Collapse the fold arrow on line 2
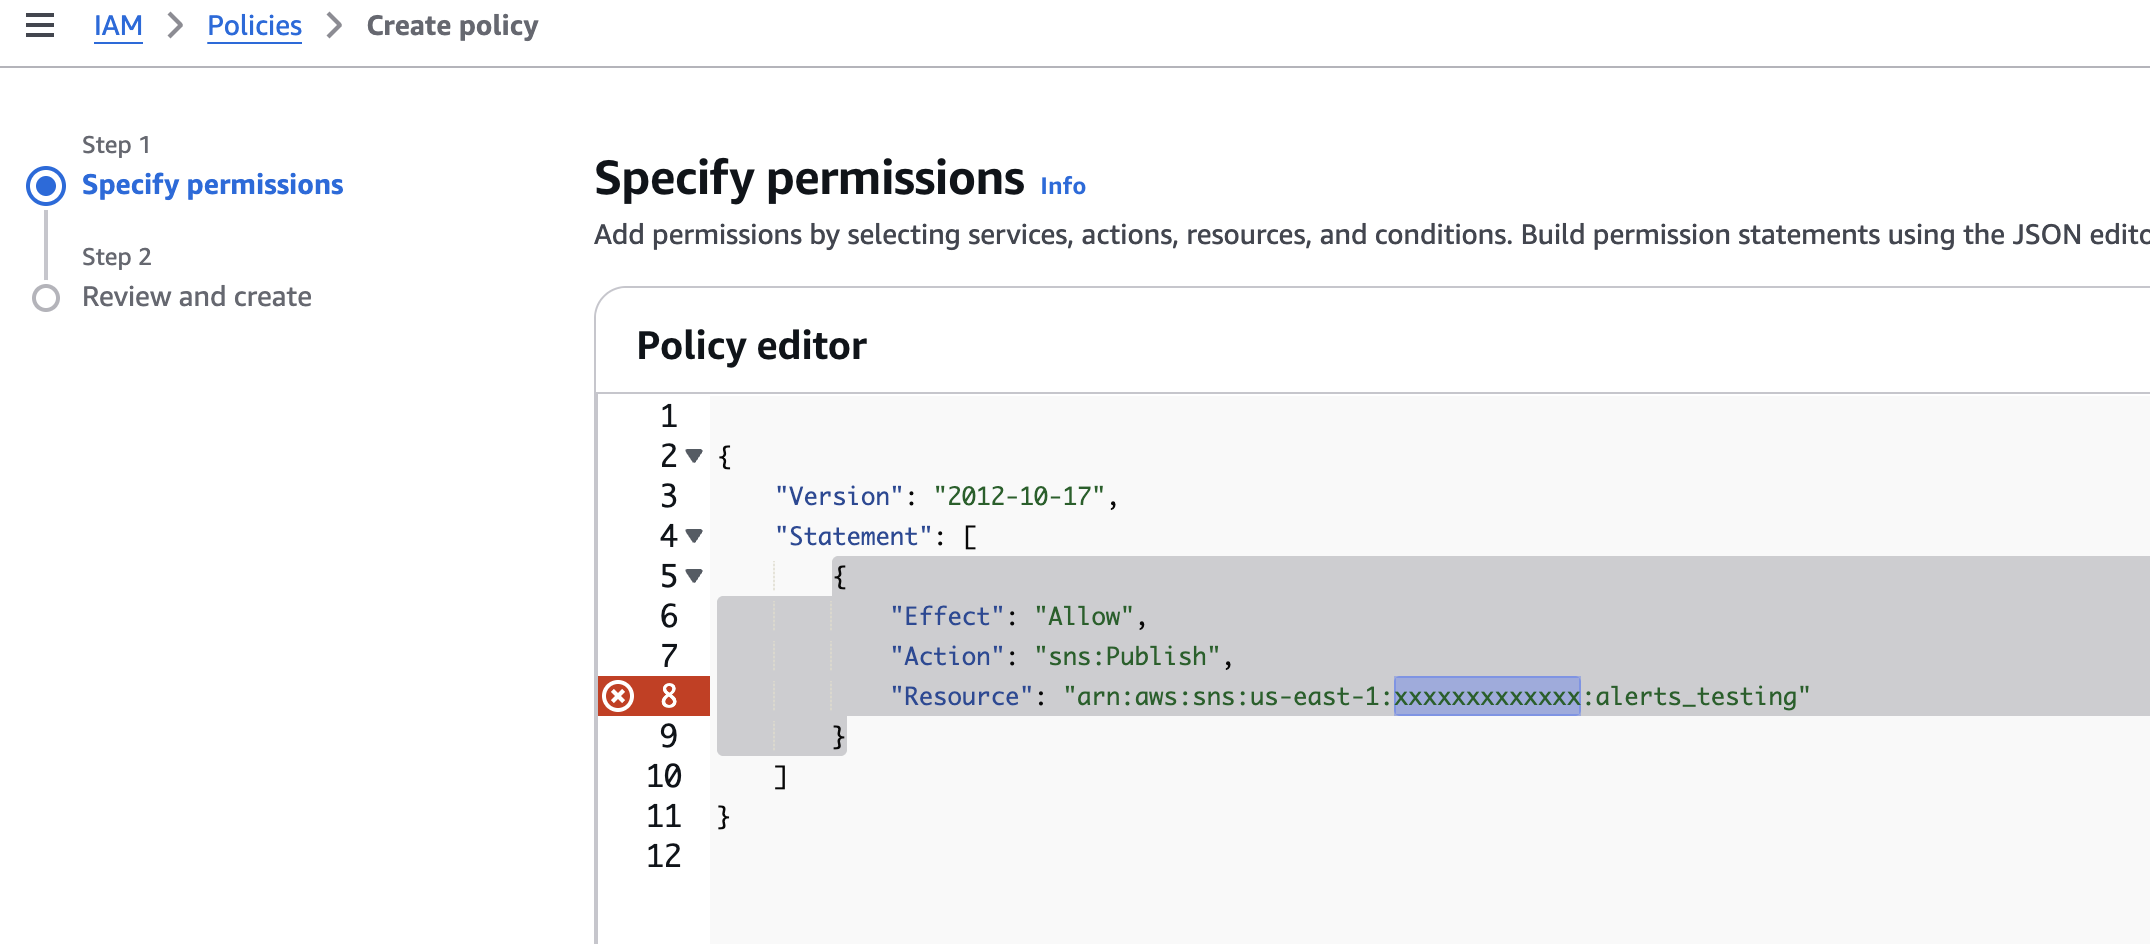The width and height of the screenshot is (2150, 944). click(694, 456)
